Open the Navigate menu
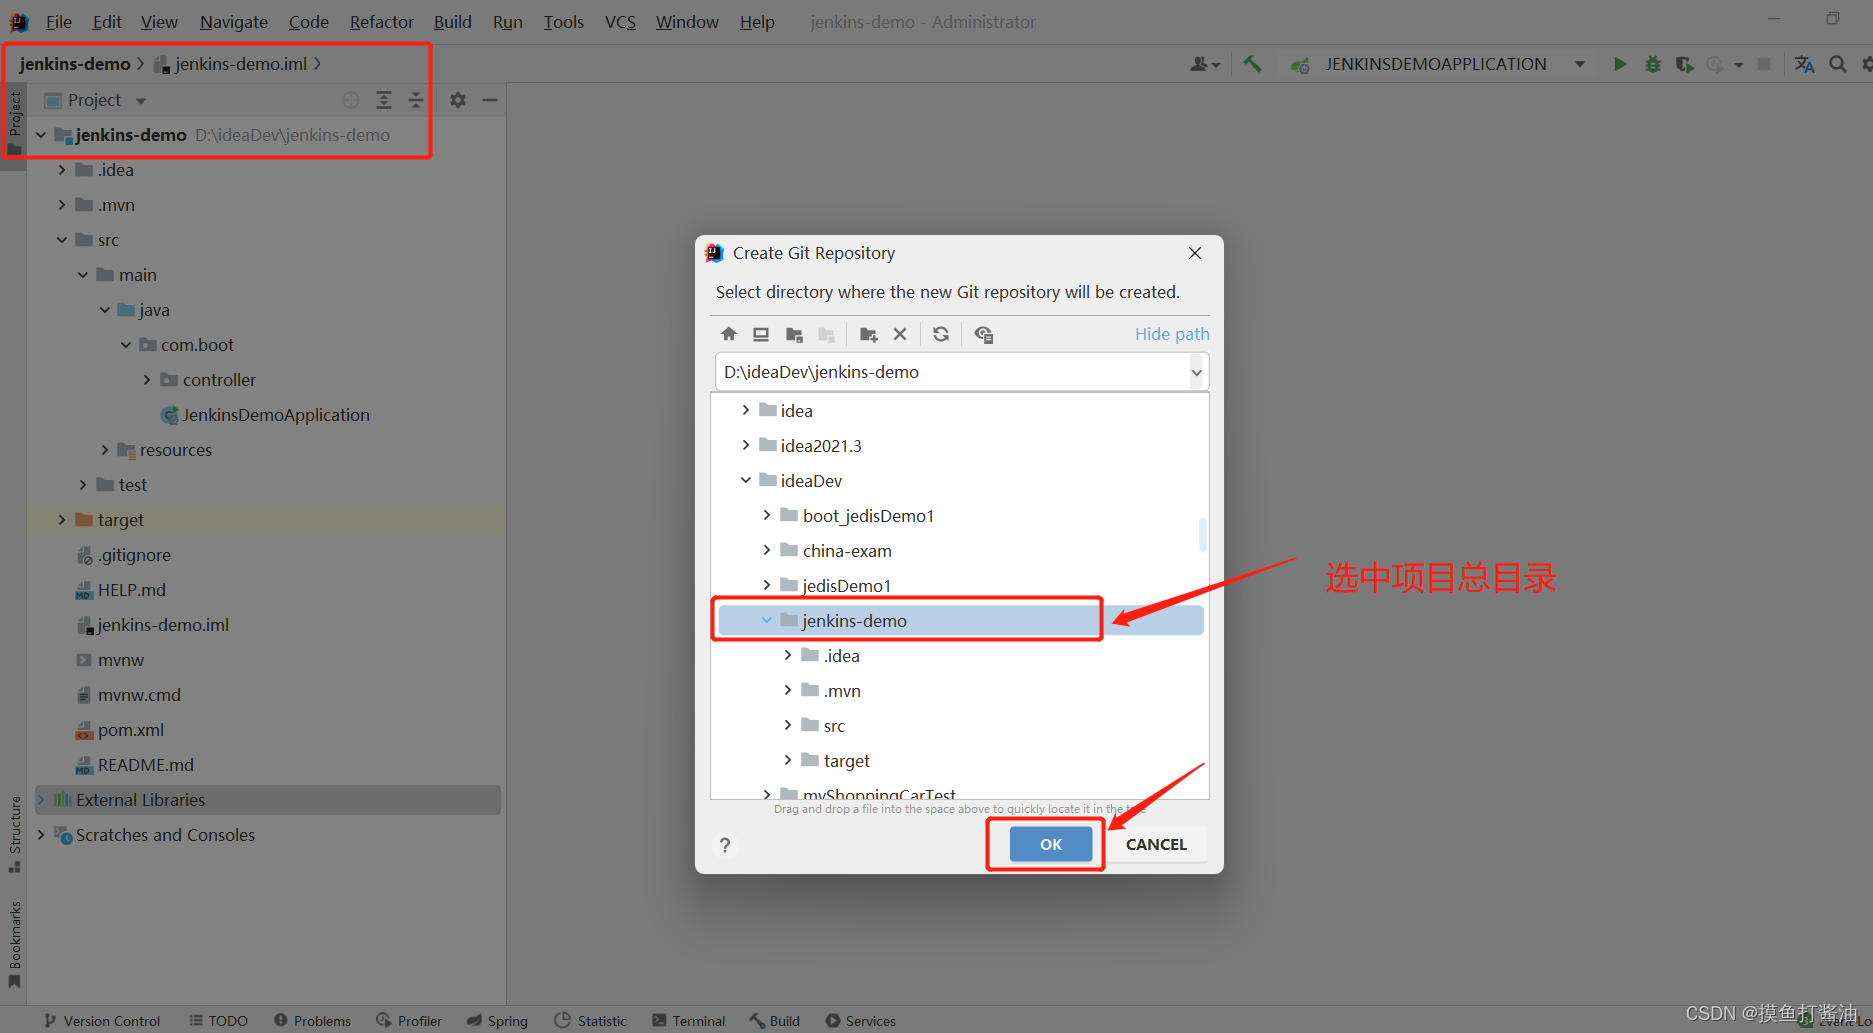 233,22
